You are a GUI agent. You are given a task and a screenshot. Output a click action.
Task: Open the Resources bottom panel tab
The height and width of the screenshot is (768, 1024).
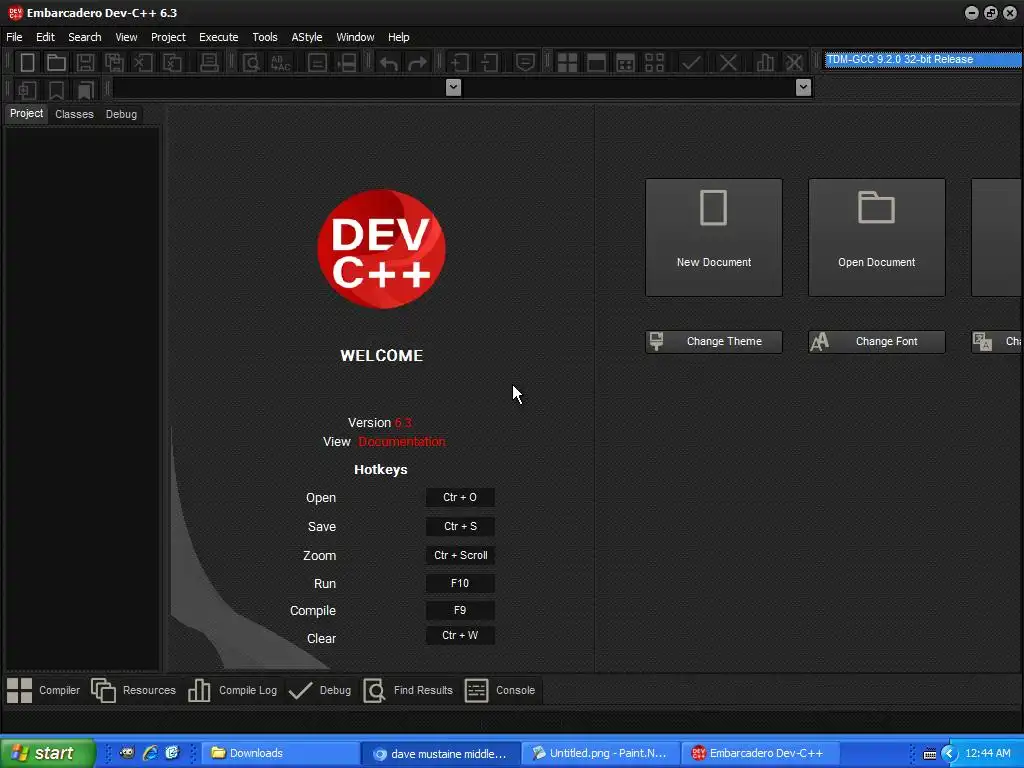point(134,690)
